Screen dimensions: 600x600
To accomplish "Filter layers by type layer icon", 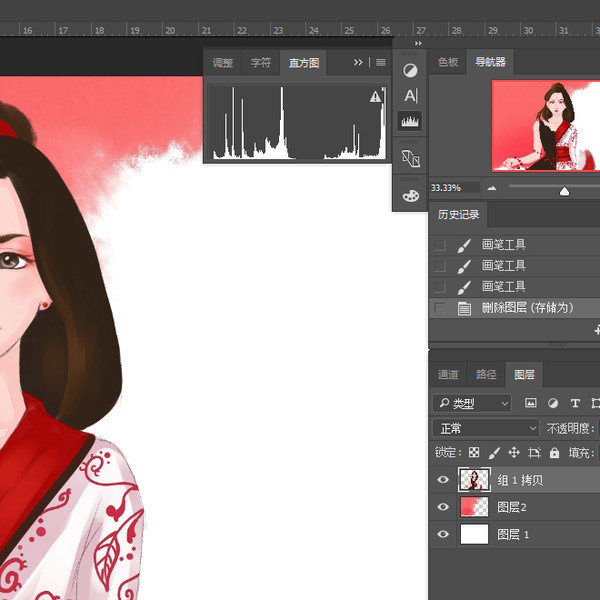I will click(575, 403).
